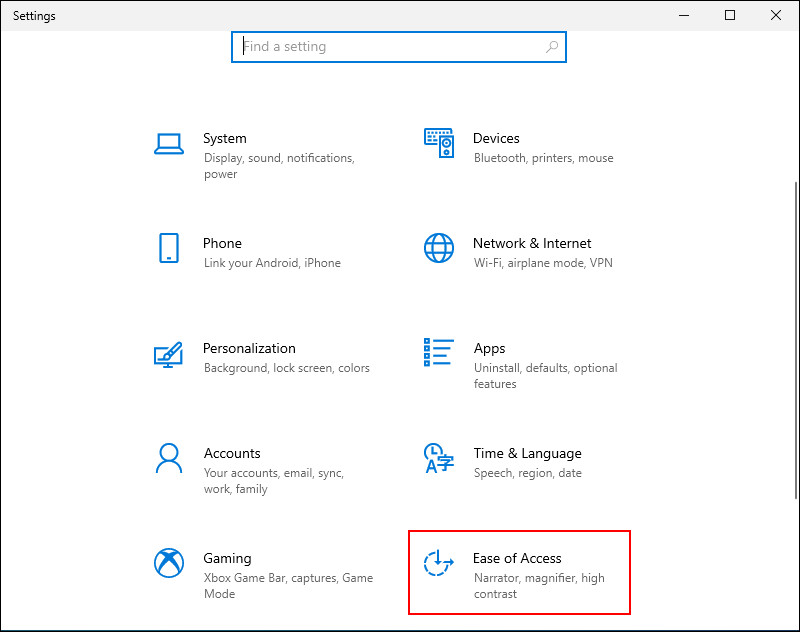Focus the 'Find a setting' search field

pos(390,47)
